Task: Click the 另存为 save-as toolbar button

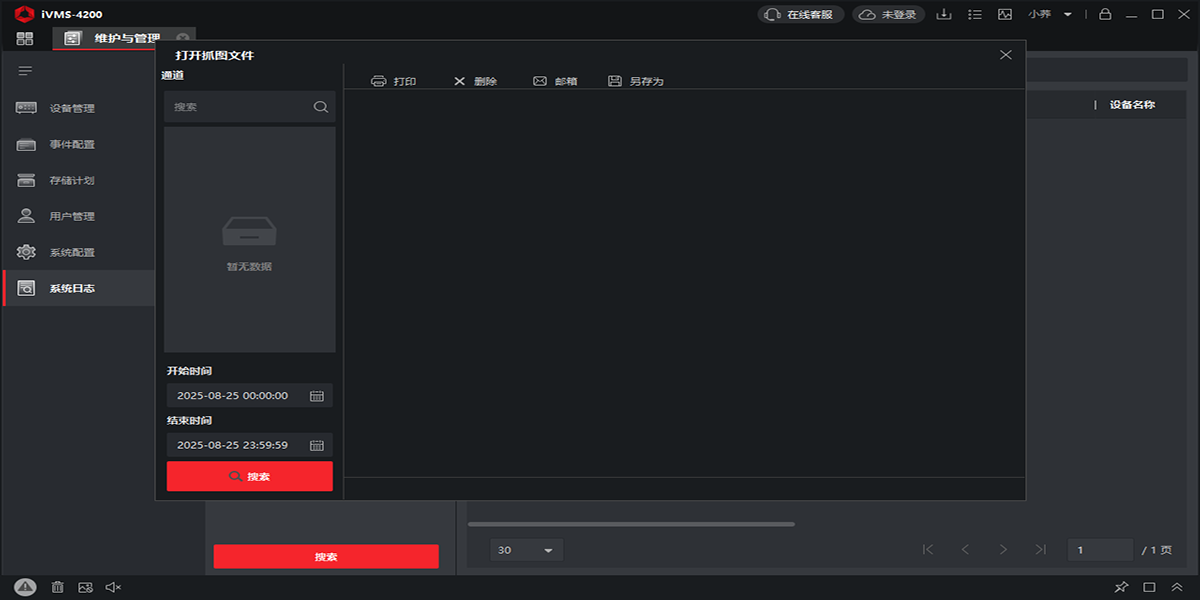Action: (636, 81)
